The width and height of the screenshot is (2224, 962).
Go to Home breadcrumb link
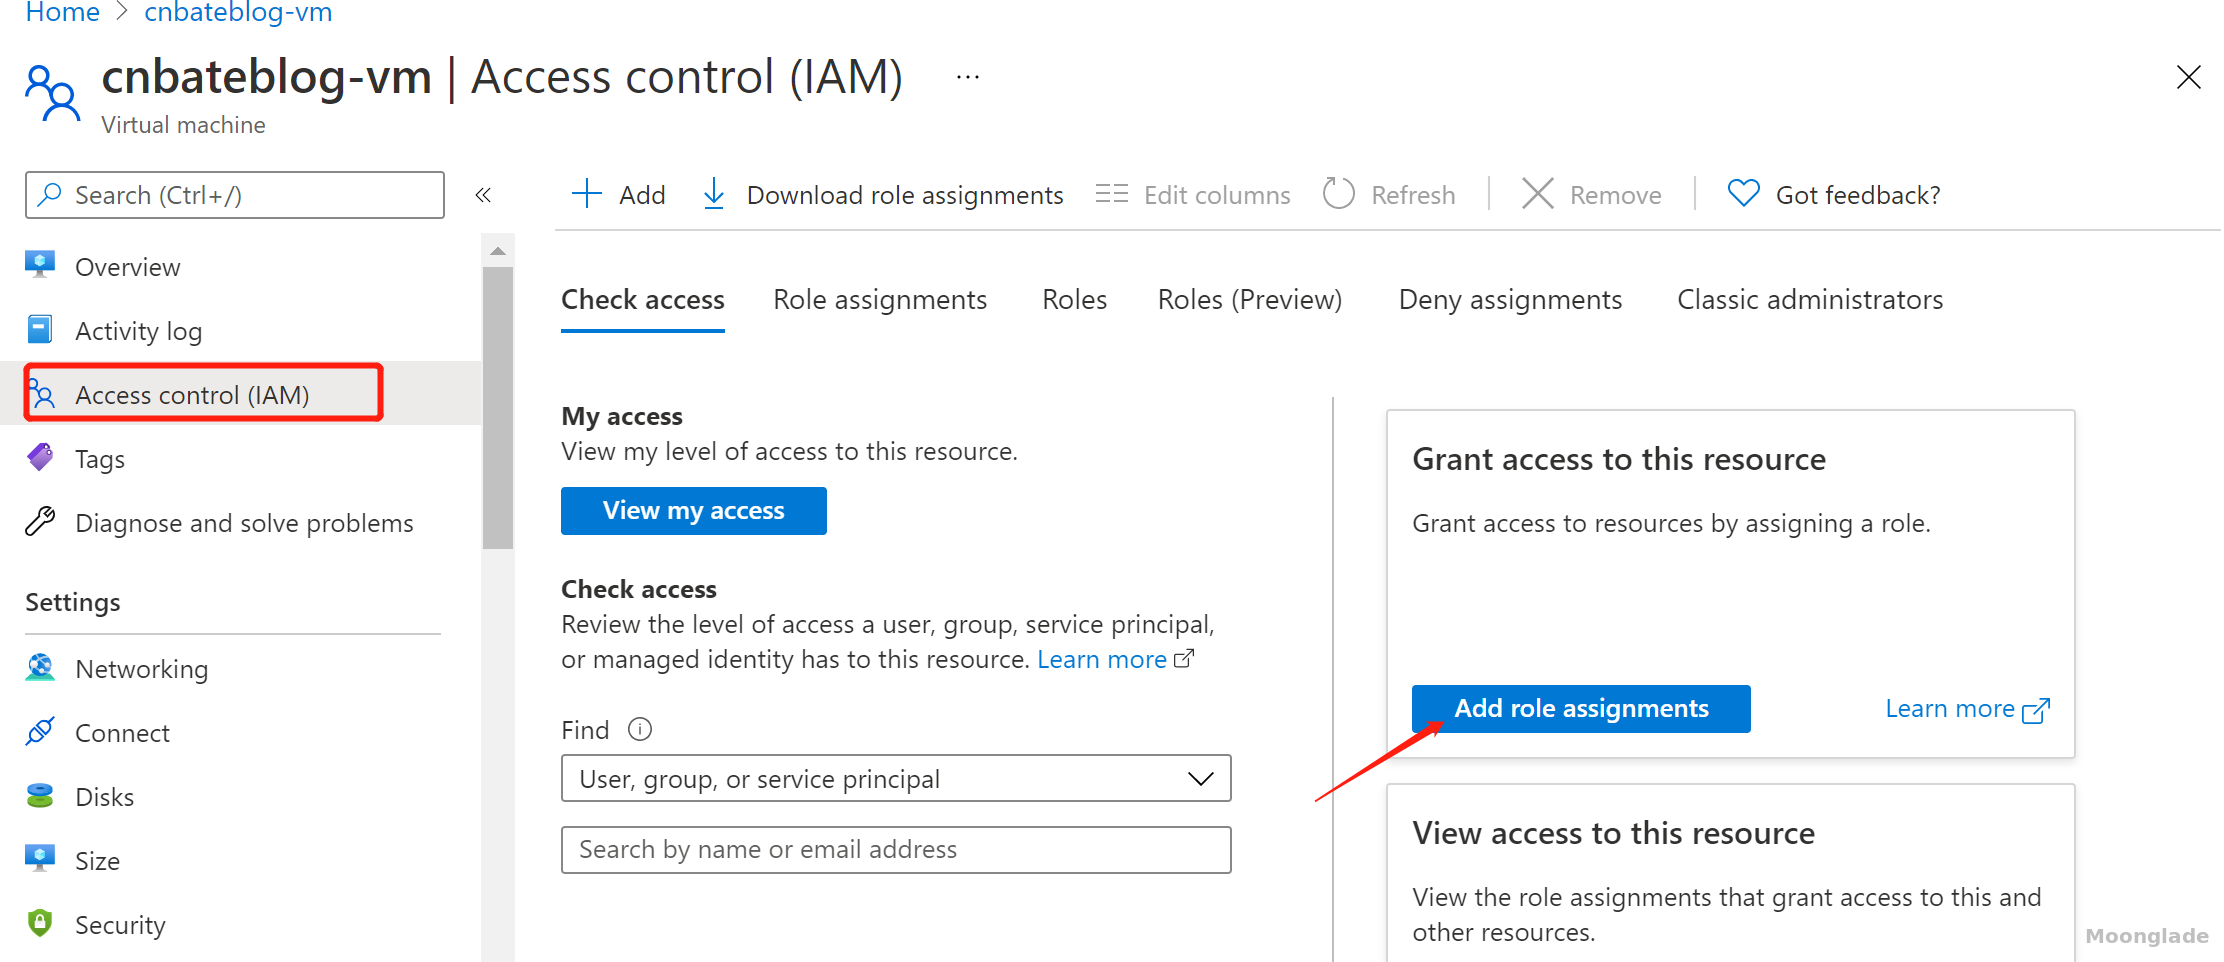pos(62,13)
